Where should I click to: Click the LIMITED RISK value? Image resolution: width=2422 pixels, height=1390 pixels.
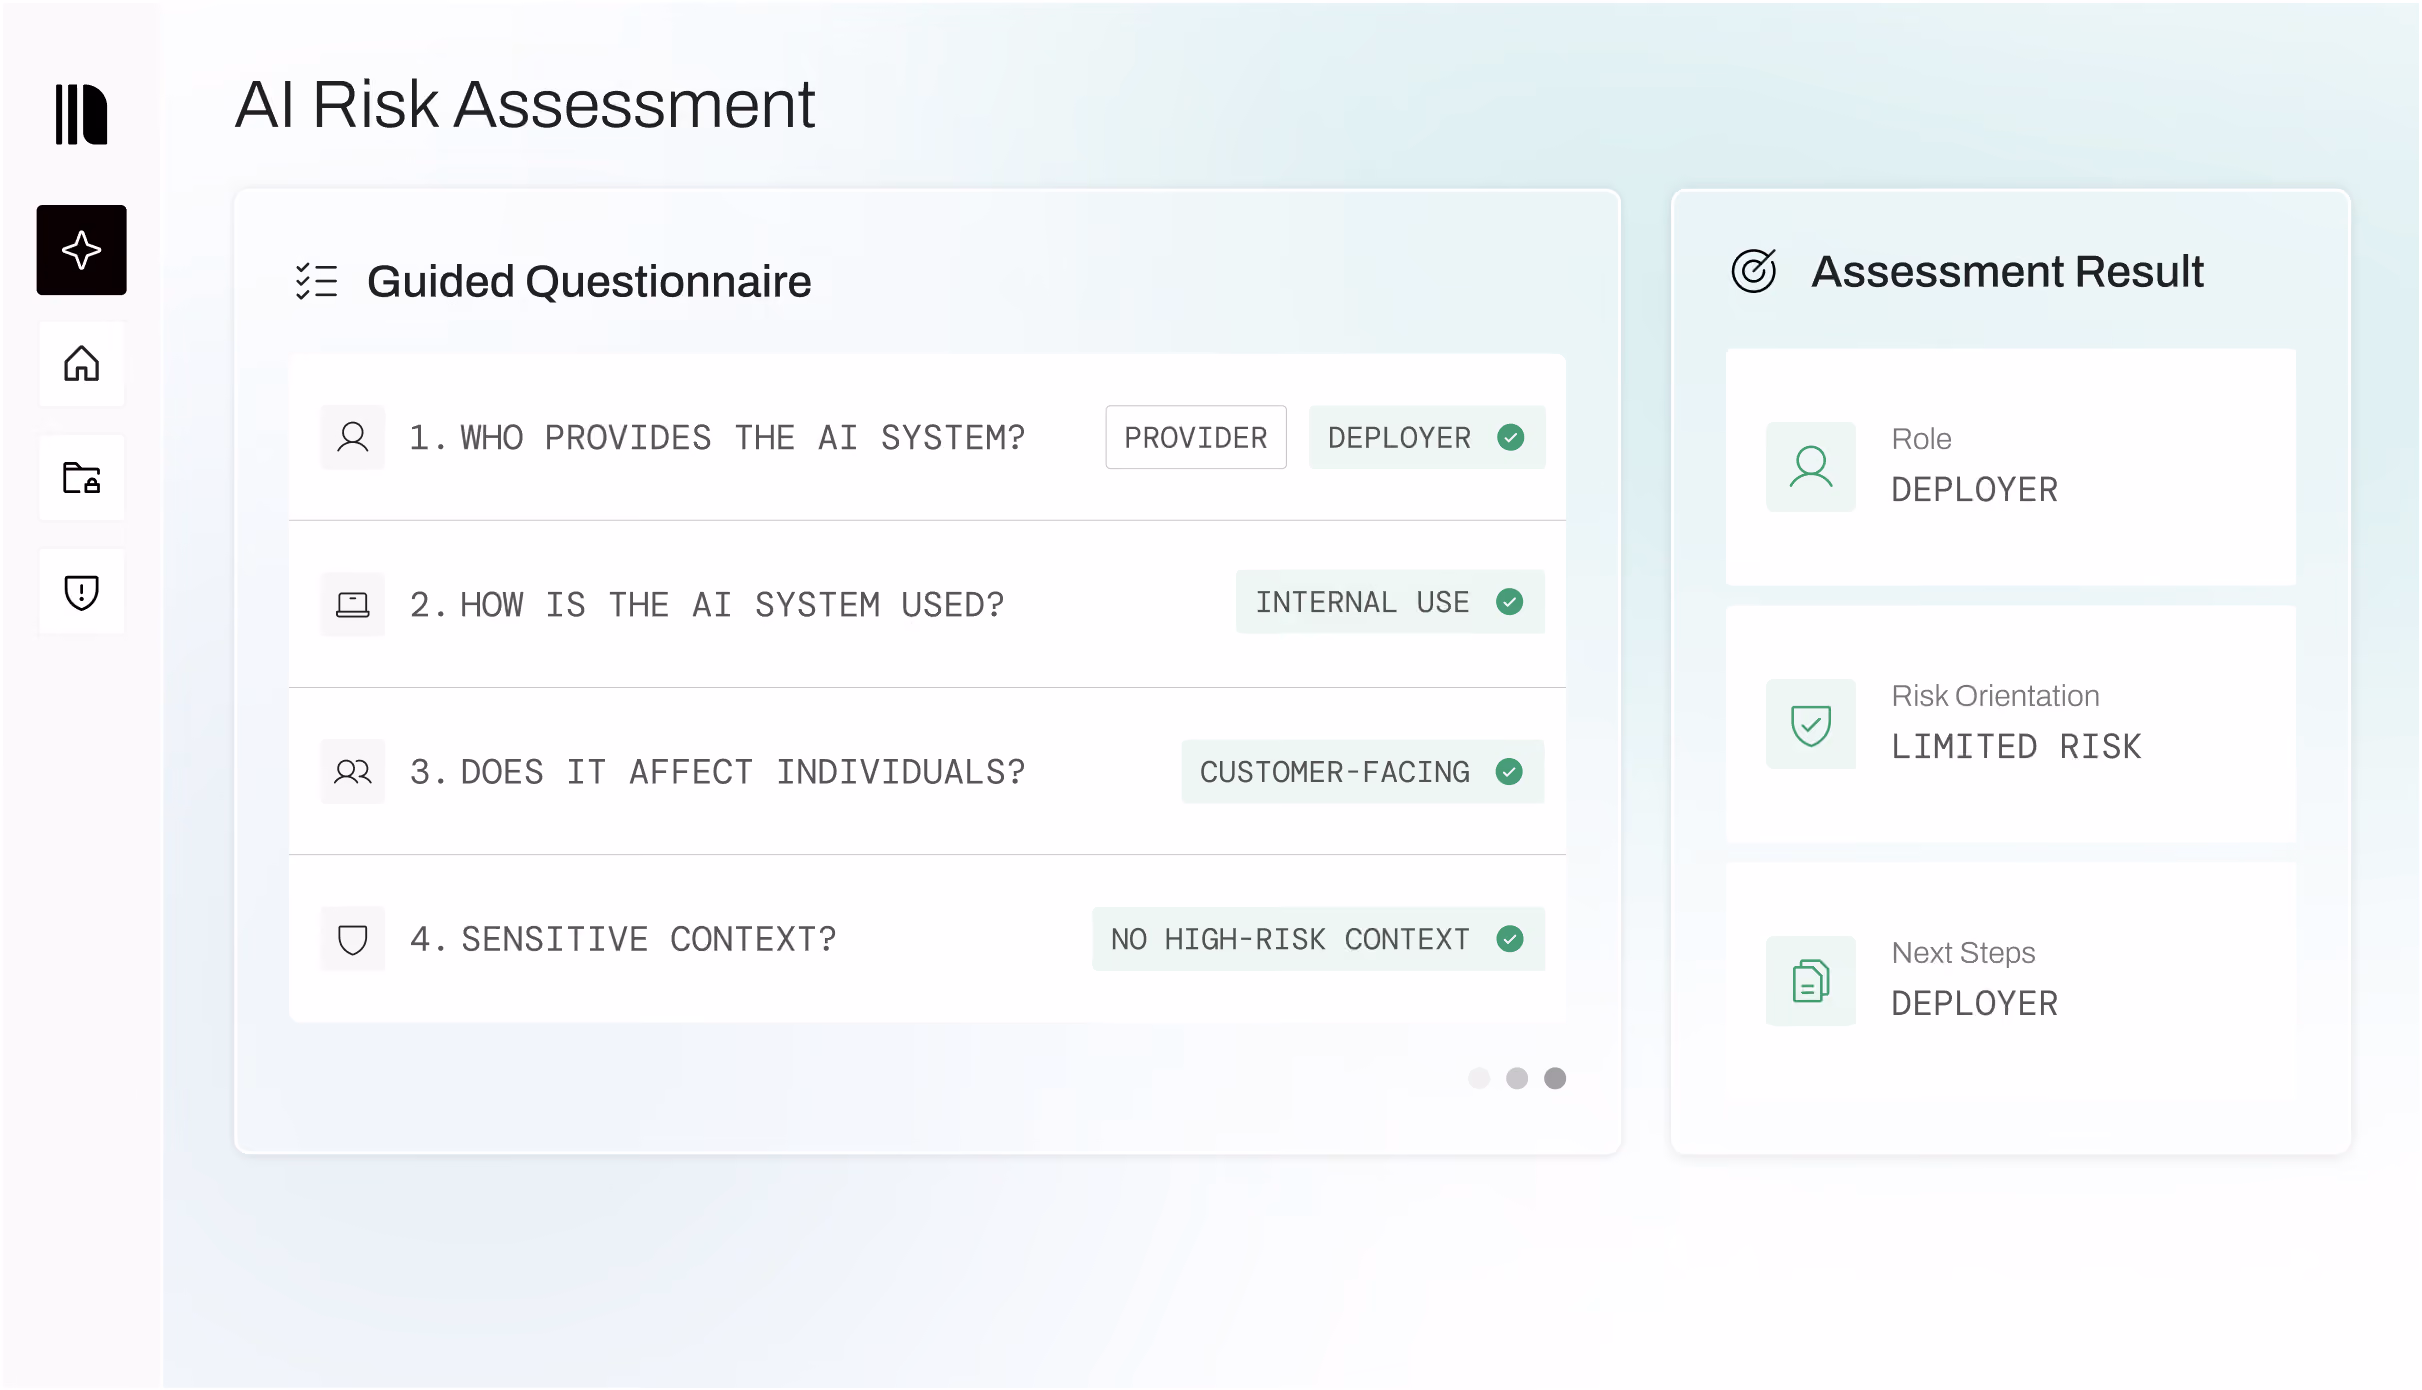2016,747
